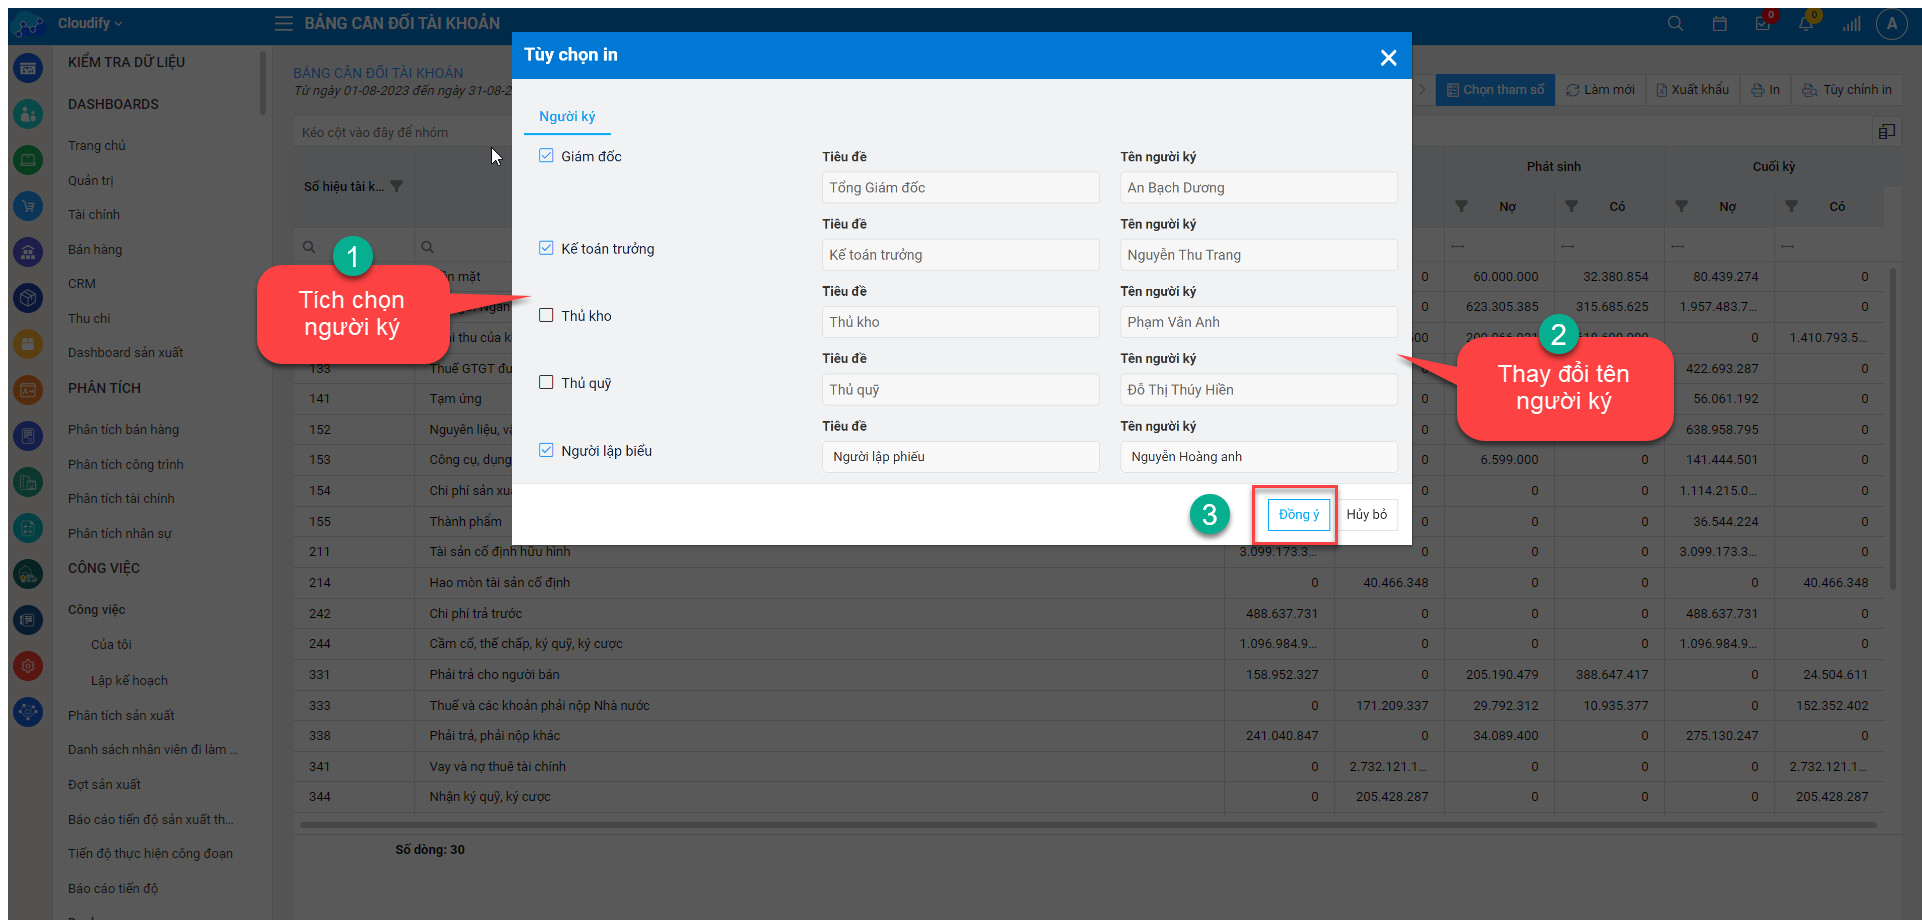Click the blue network nodes module icon
This screenshot has height=920, width=1922.
tap(28, 712)
